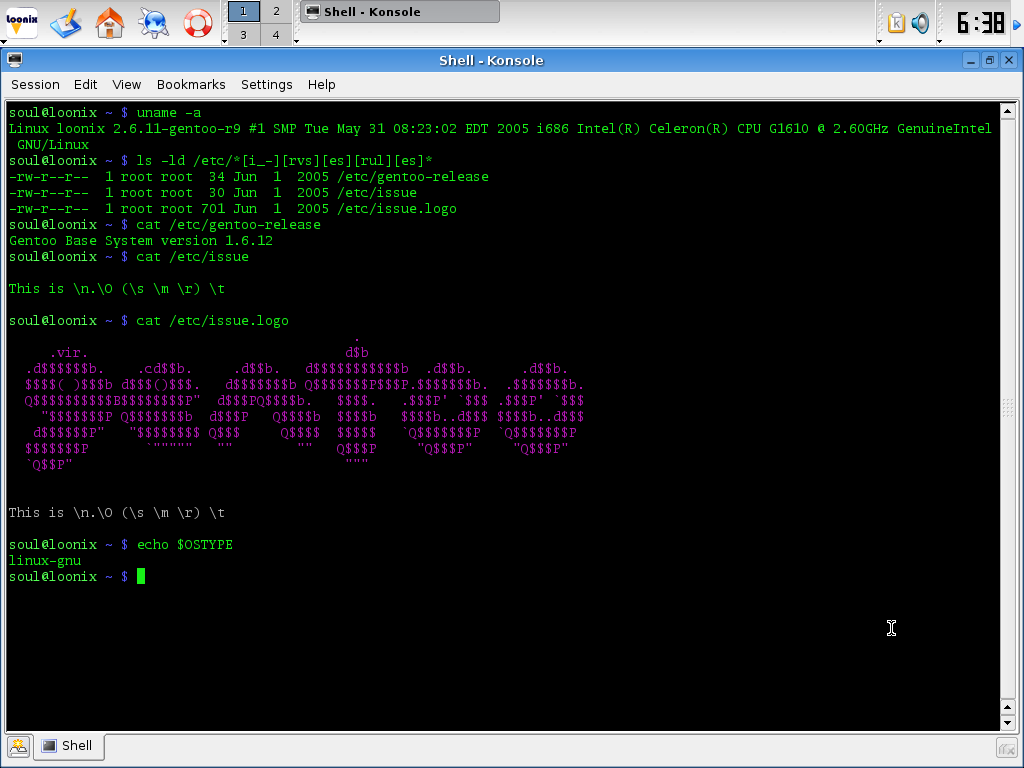Click the applet handle arrow beside the clock

pyautogui.click(x=940, y=41)
